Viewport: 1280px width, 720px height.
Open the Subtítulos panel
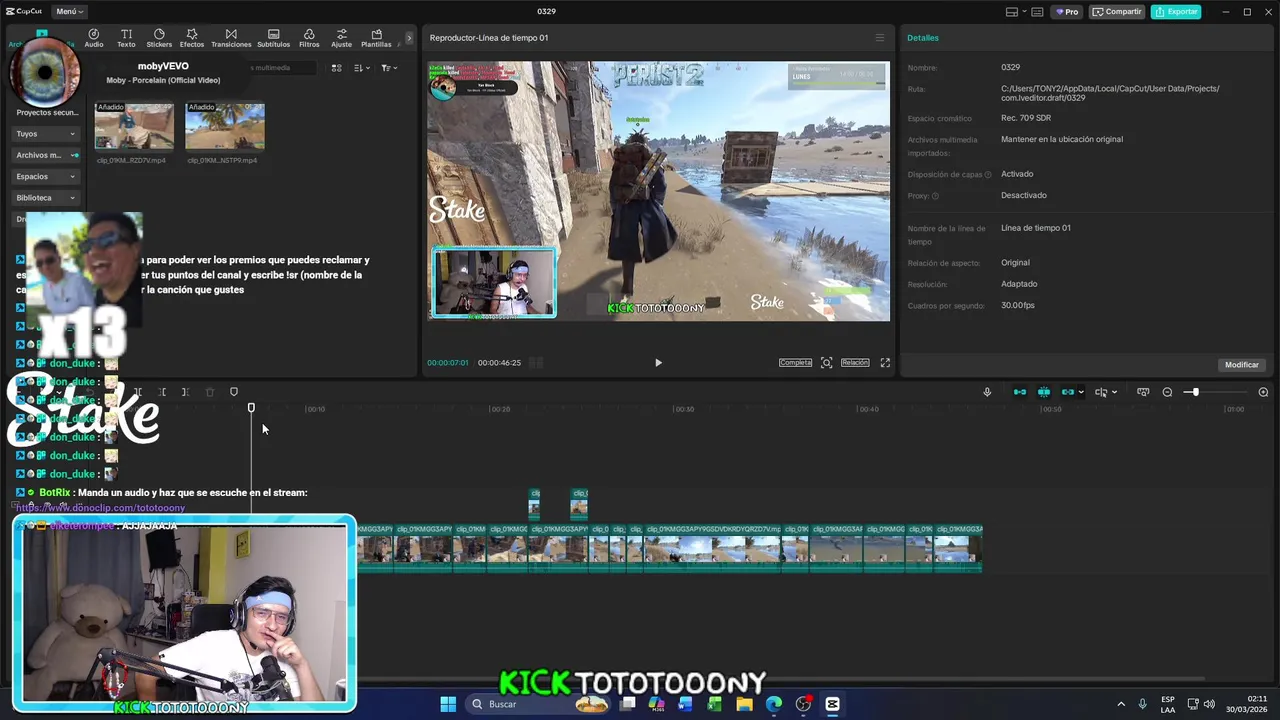click(274, 38)
